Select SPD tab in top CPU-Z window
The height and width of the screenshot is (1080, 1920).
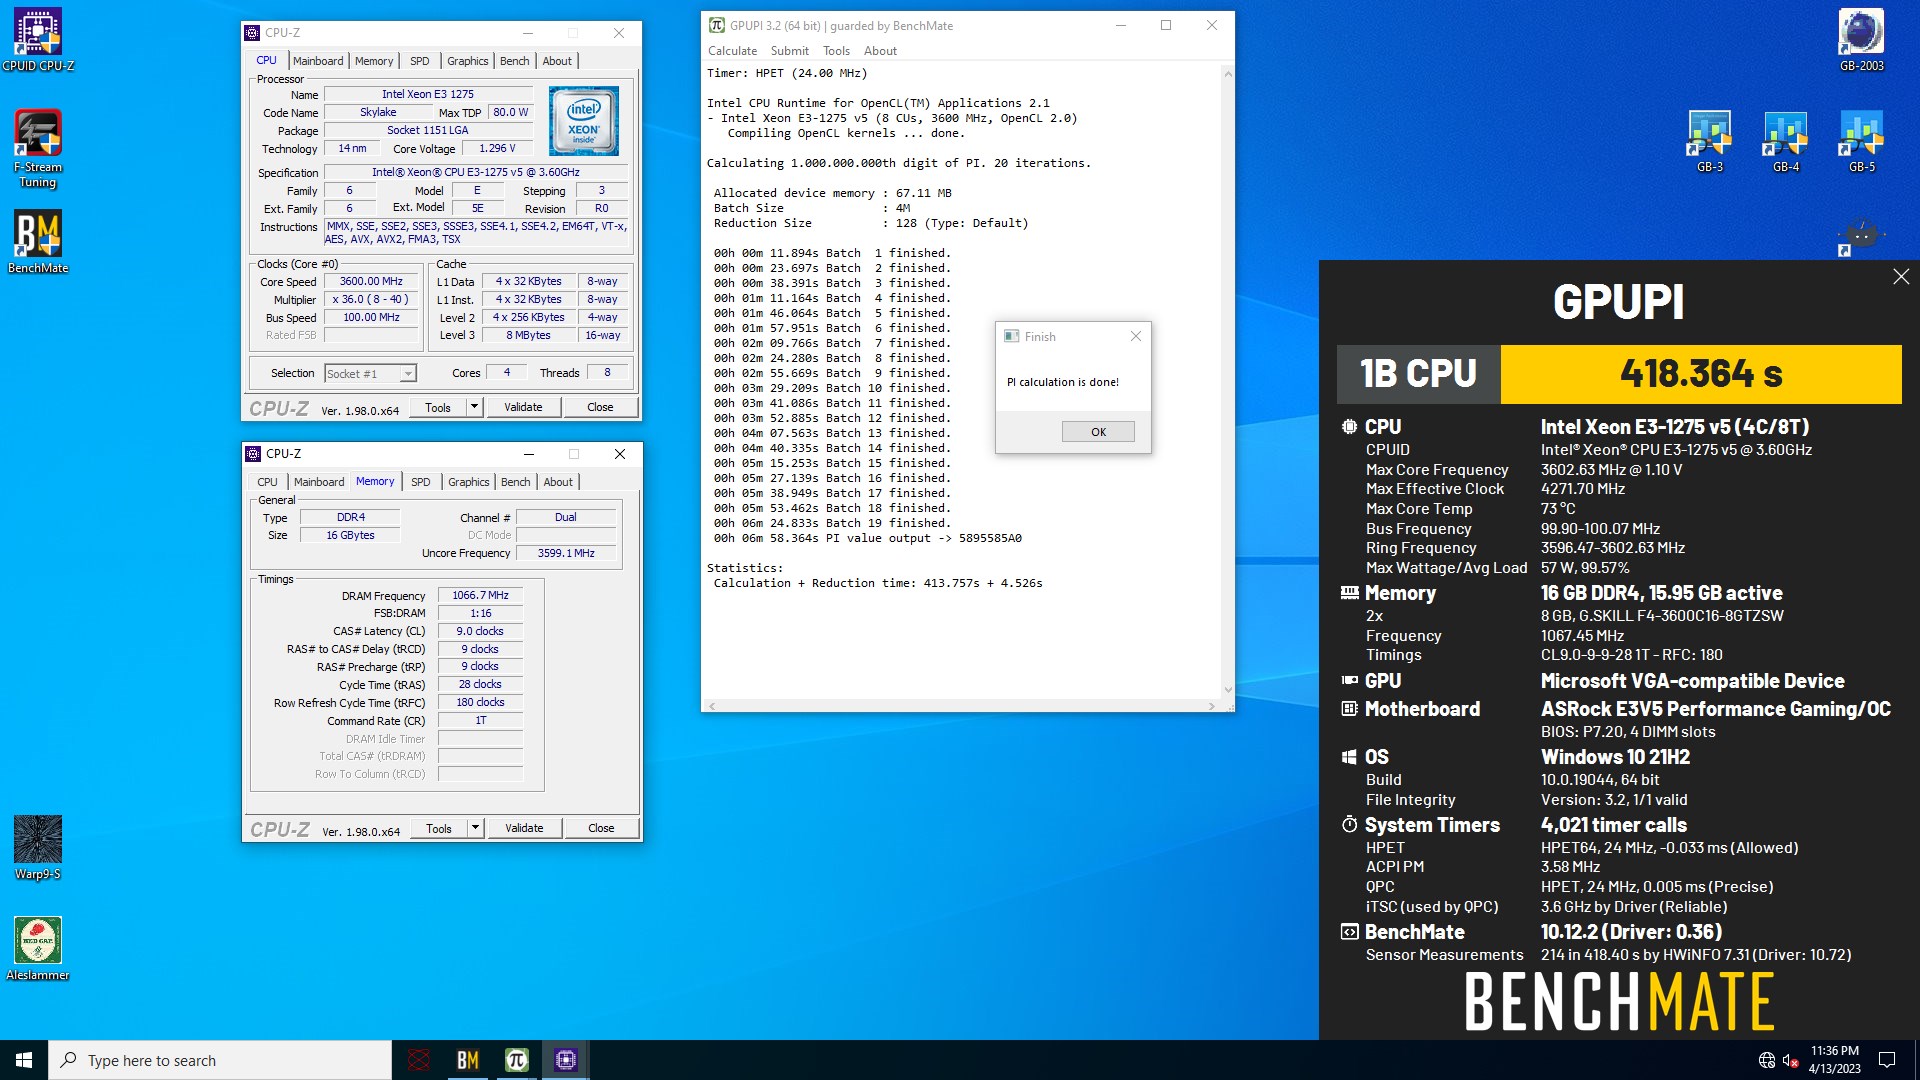(x=420, y=61)
